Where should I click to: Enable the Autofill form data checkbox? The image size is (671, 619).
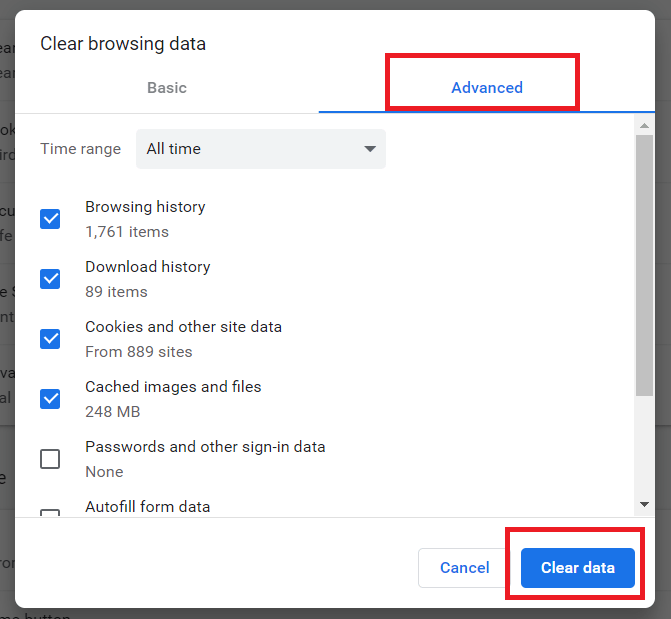click(50, 512)
